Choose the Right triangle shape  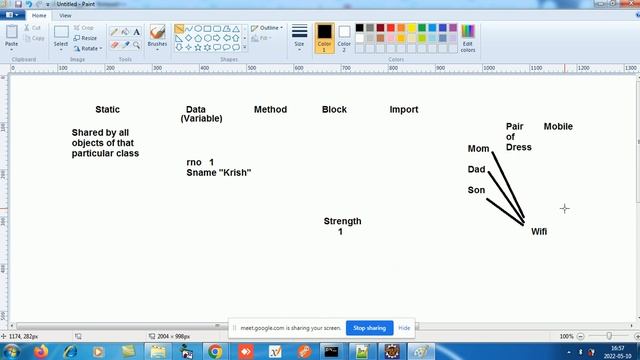[179, 38]
